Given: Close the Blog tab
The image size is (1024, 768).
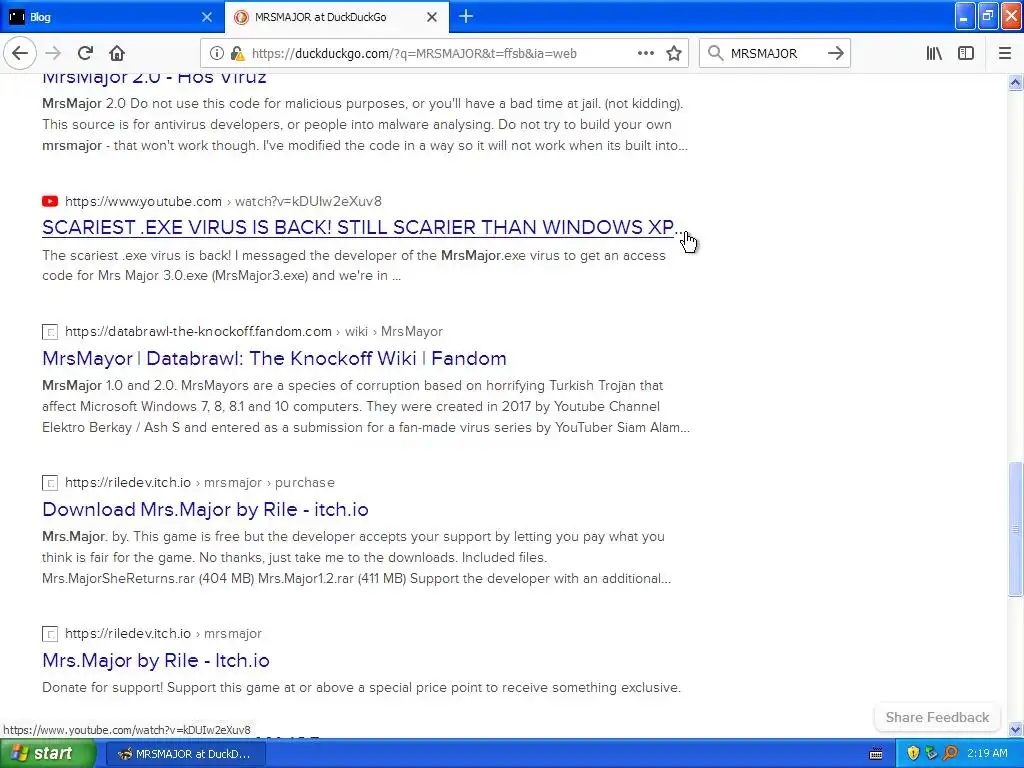Looking at the screenshot, I should pyautogui.click(x=207, y=17).
